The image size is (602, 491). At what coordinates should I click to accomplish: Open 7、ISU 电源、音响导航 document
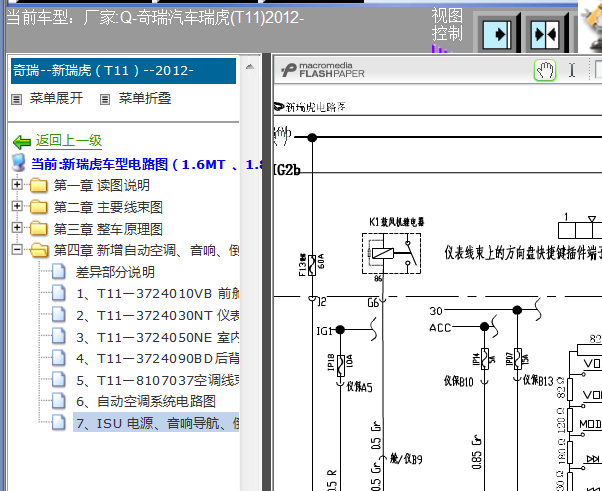(156, 422)
